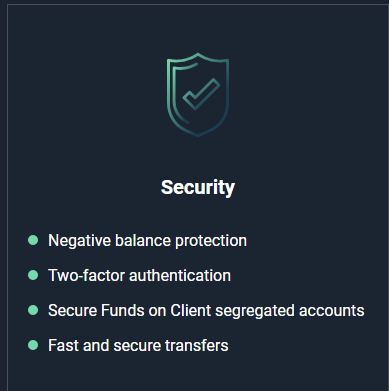The height and width of the screenshot is (391, 389).
Task: Click the word 'protection' in first bullet
Action: pos(211,241)
